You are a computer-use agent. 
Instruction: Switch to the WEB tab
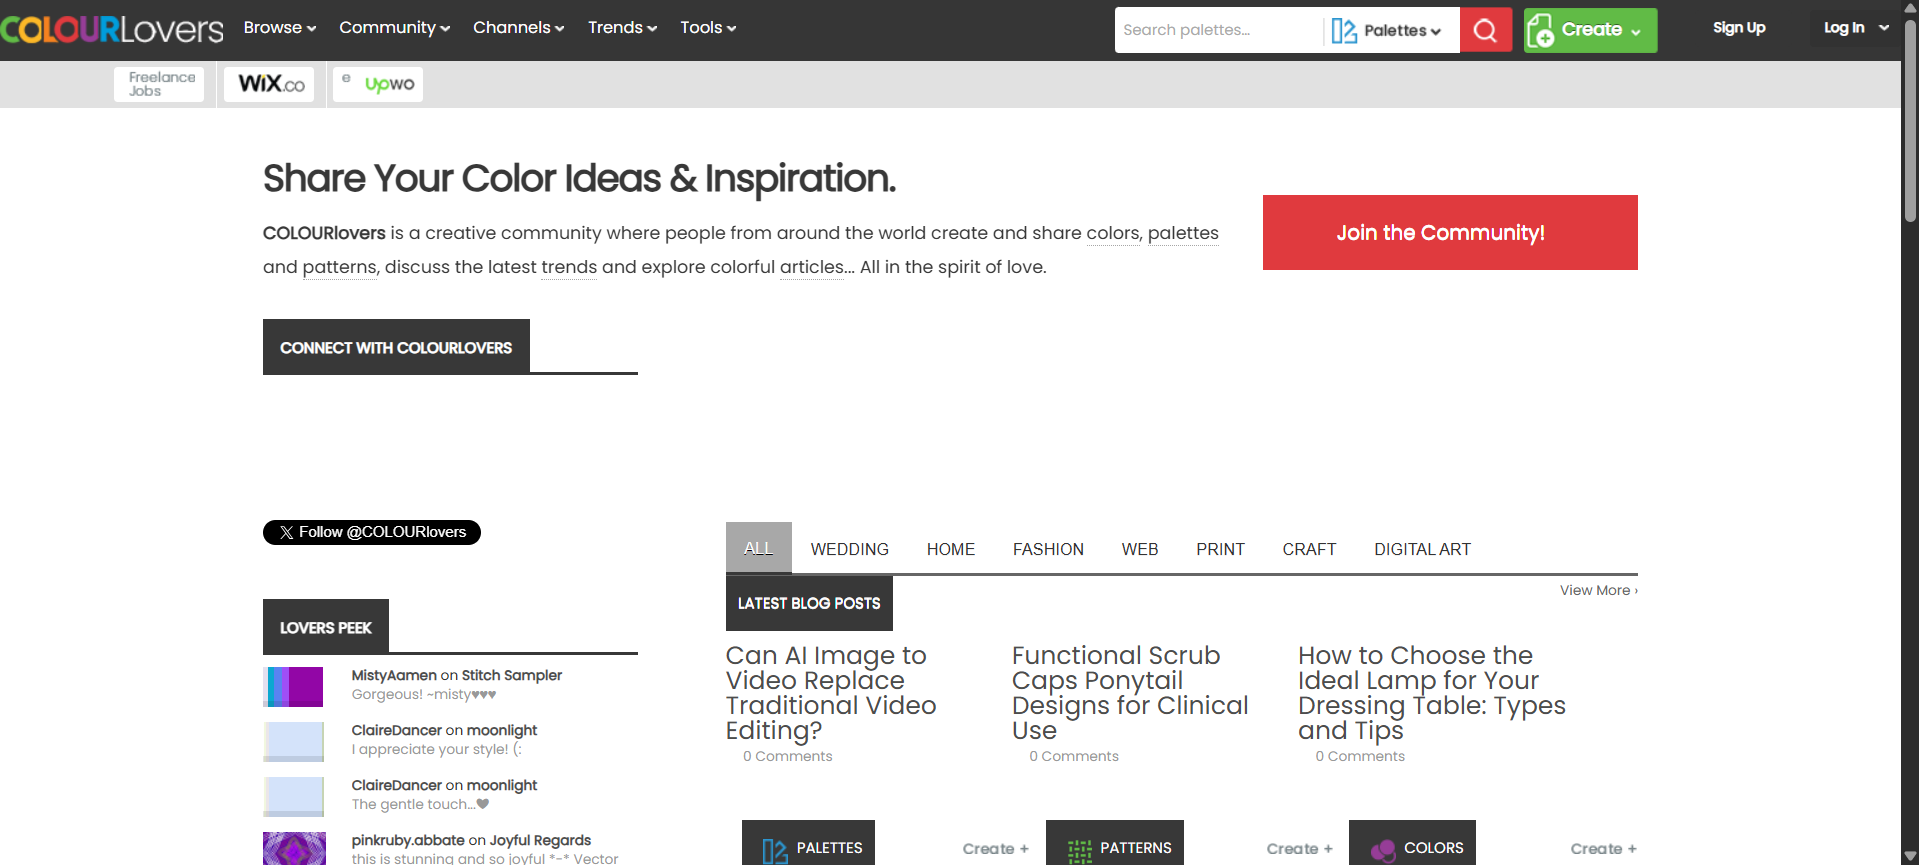(1140, 549)
